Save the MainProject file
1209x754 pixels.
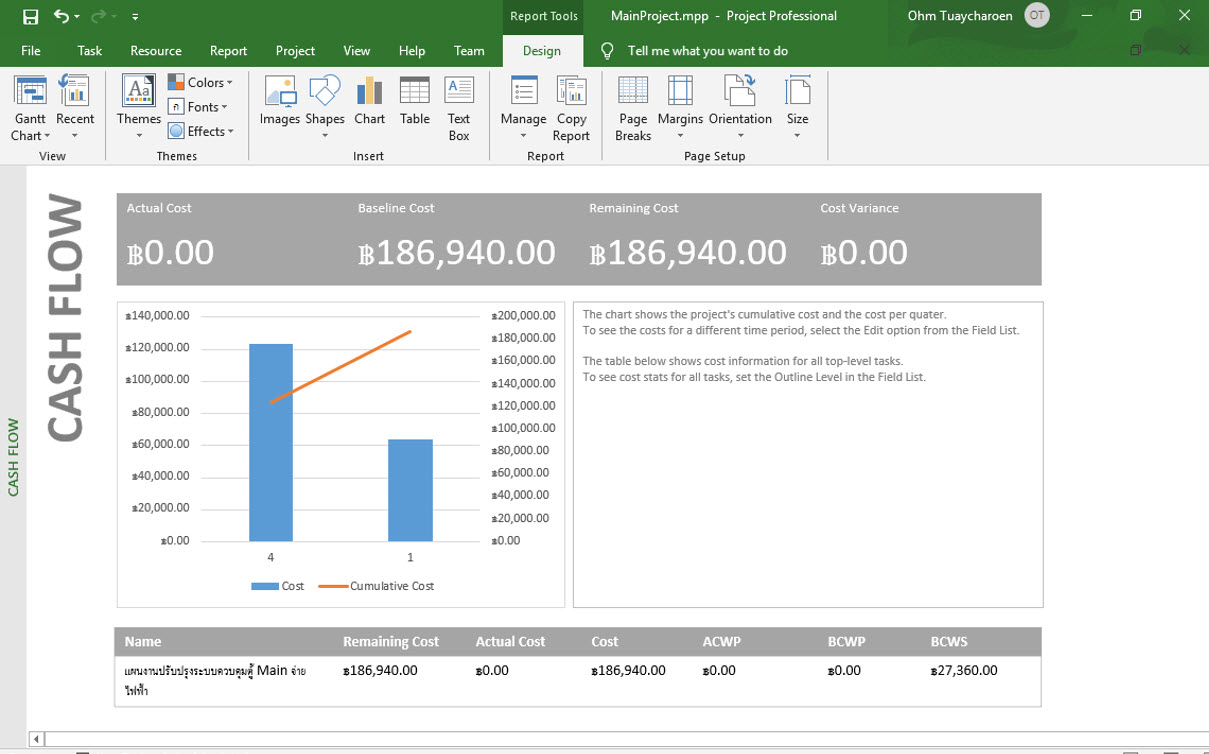(30, 15)
